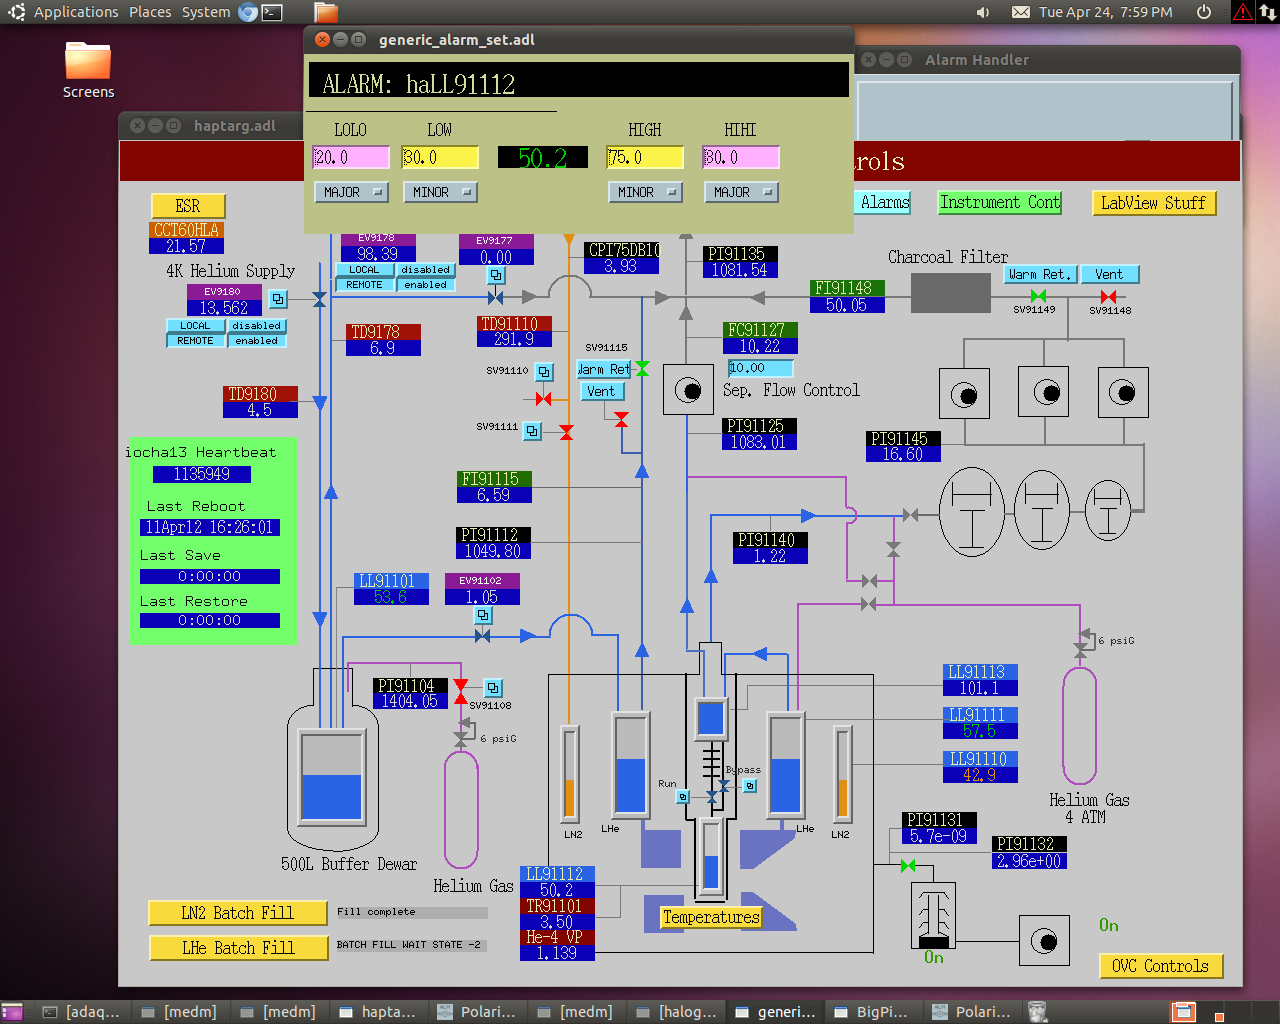Open HIGH severity MINOR dropdown
The width and height of the screenshot is (1280, 1024).
click(x=645, y=192)
